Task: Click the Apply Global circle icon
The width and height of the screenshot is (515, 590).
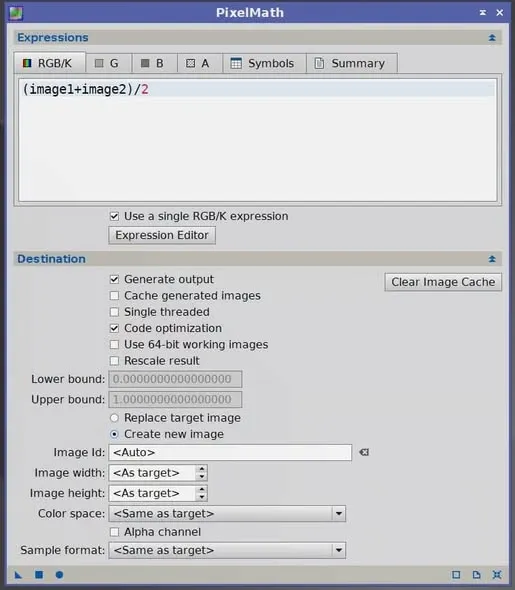Action: click(x=59, y=575)
